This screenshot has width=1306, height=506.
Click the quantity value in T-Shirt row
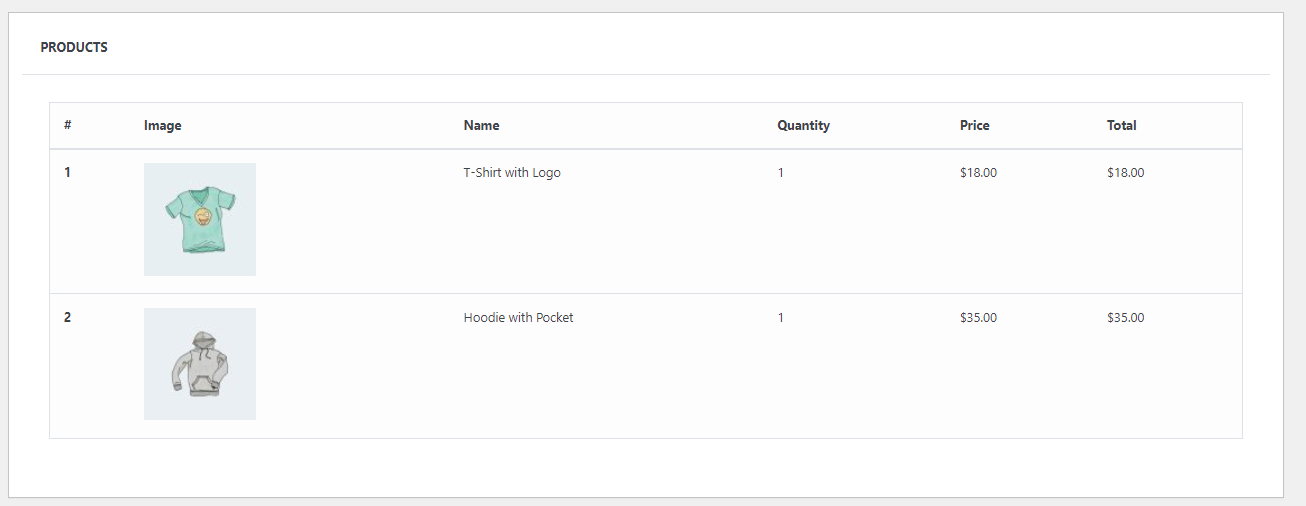[x=781, y=173]
